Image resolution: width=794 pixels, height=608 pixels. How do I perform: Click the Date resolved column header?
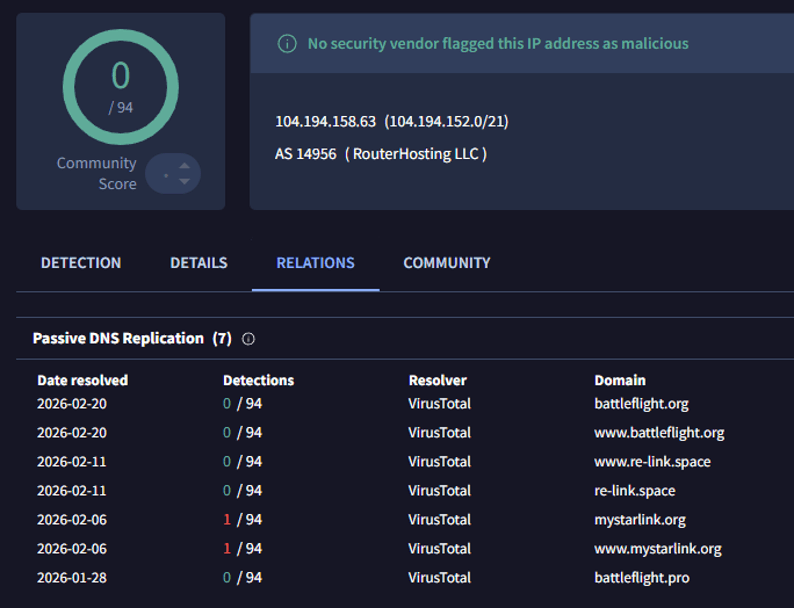tap(83, 380)
